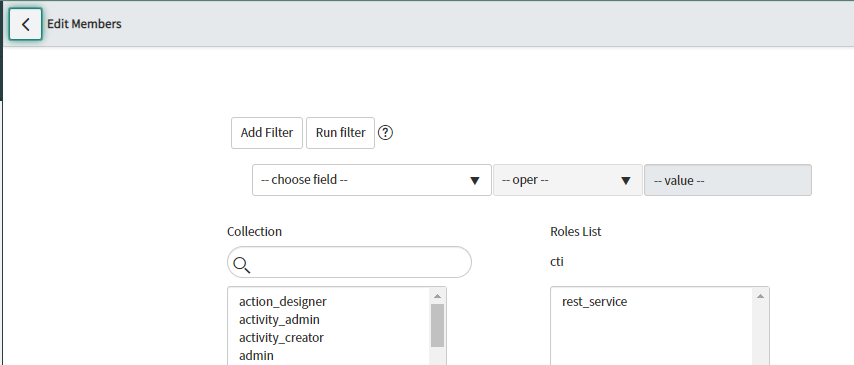Open the oper operator dropdown
854x365 pixels.
[568, 180]
